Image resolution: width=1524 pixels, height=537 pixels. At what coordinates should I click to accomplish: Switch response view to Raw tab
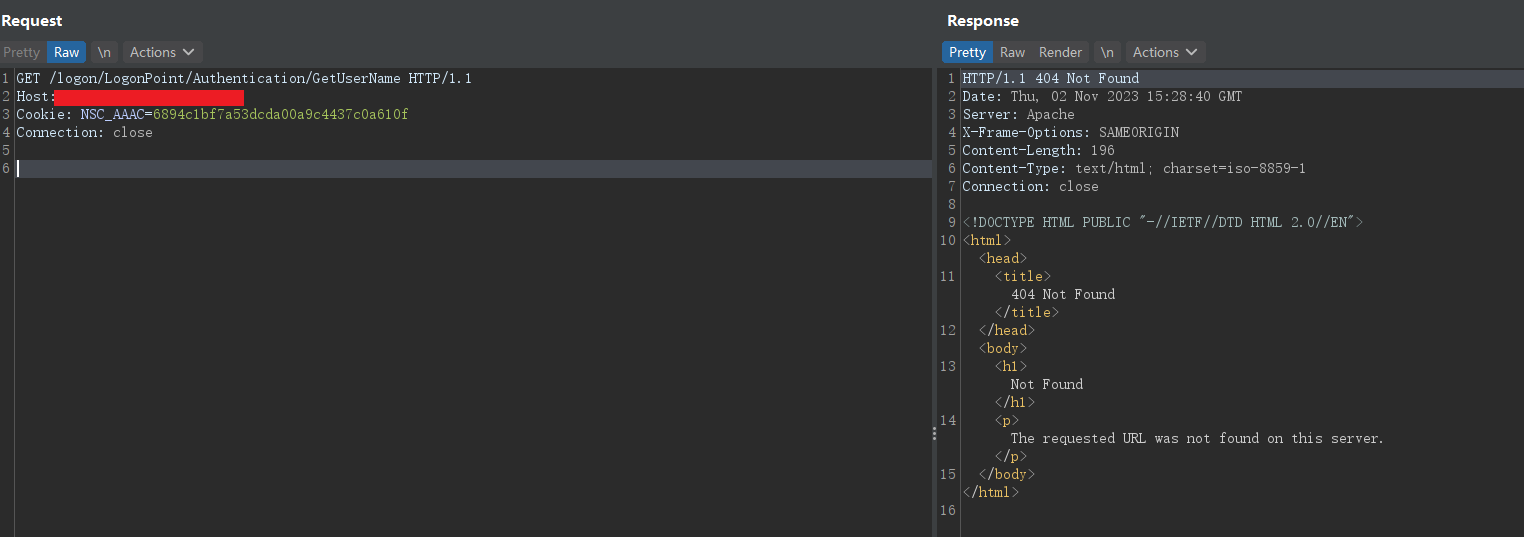1012,52
